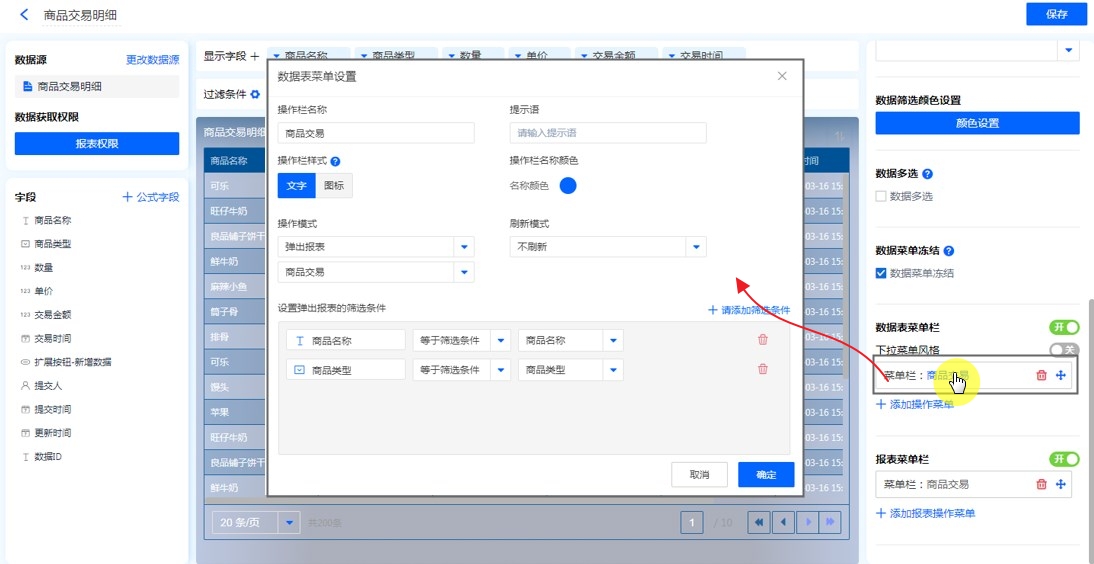1094x564 pixels.
Task: Click the 请添加筛选条件 link
Action: 749,310
